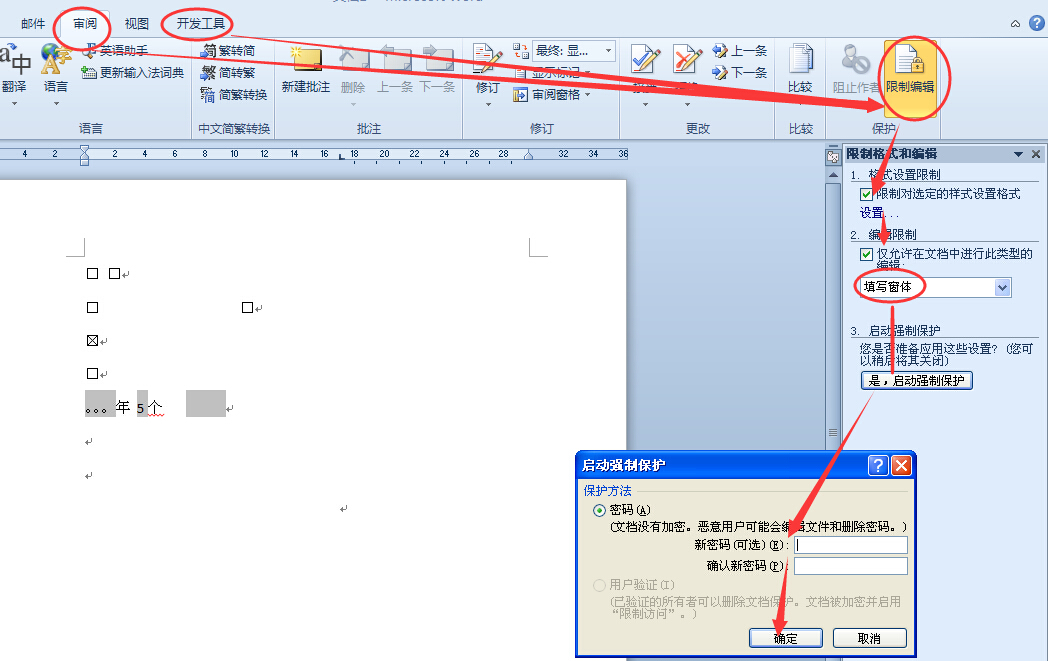
Task: Open the task pane options menu arrow
Action: [x=1018, y=154]
